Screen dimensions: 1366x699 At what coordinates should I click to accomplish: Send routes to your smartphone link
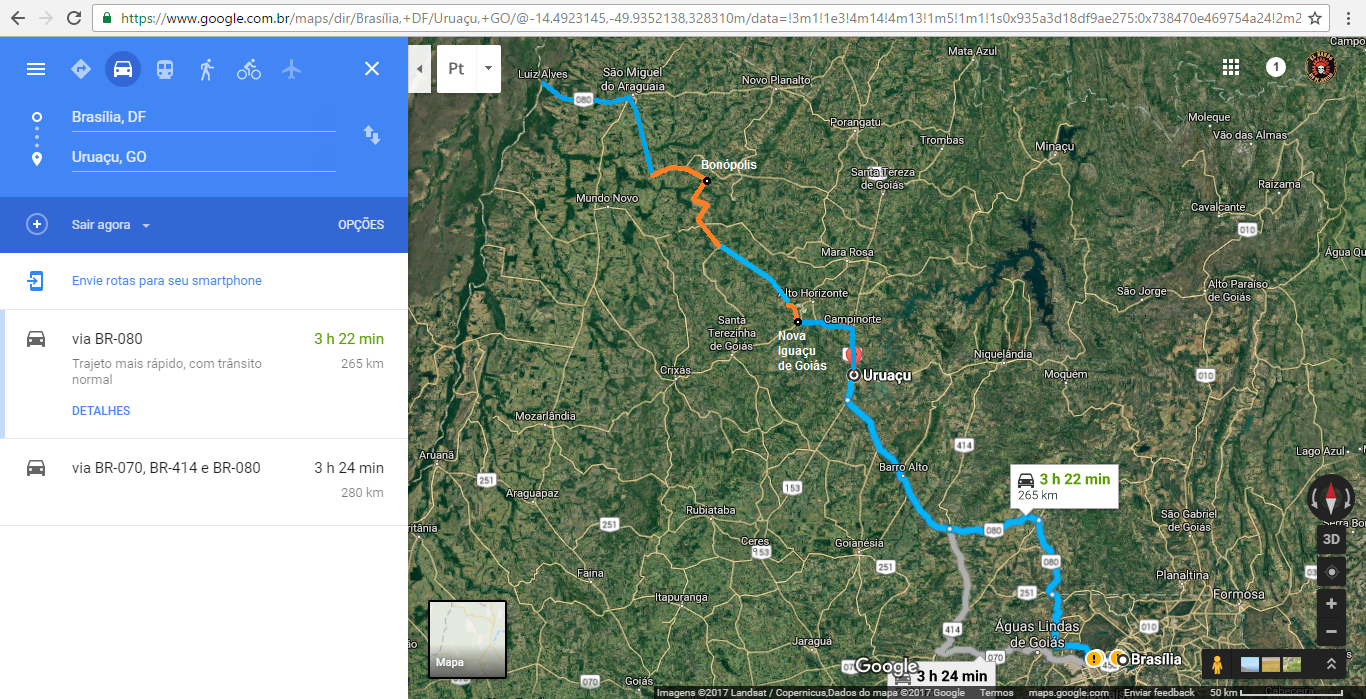[x=167, y=281]
